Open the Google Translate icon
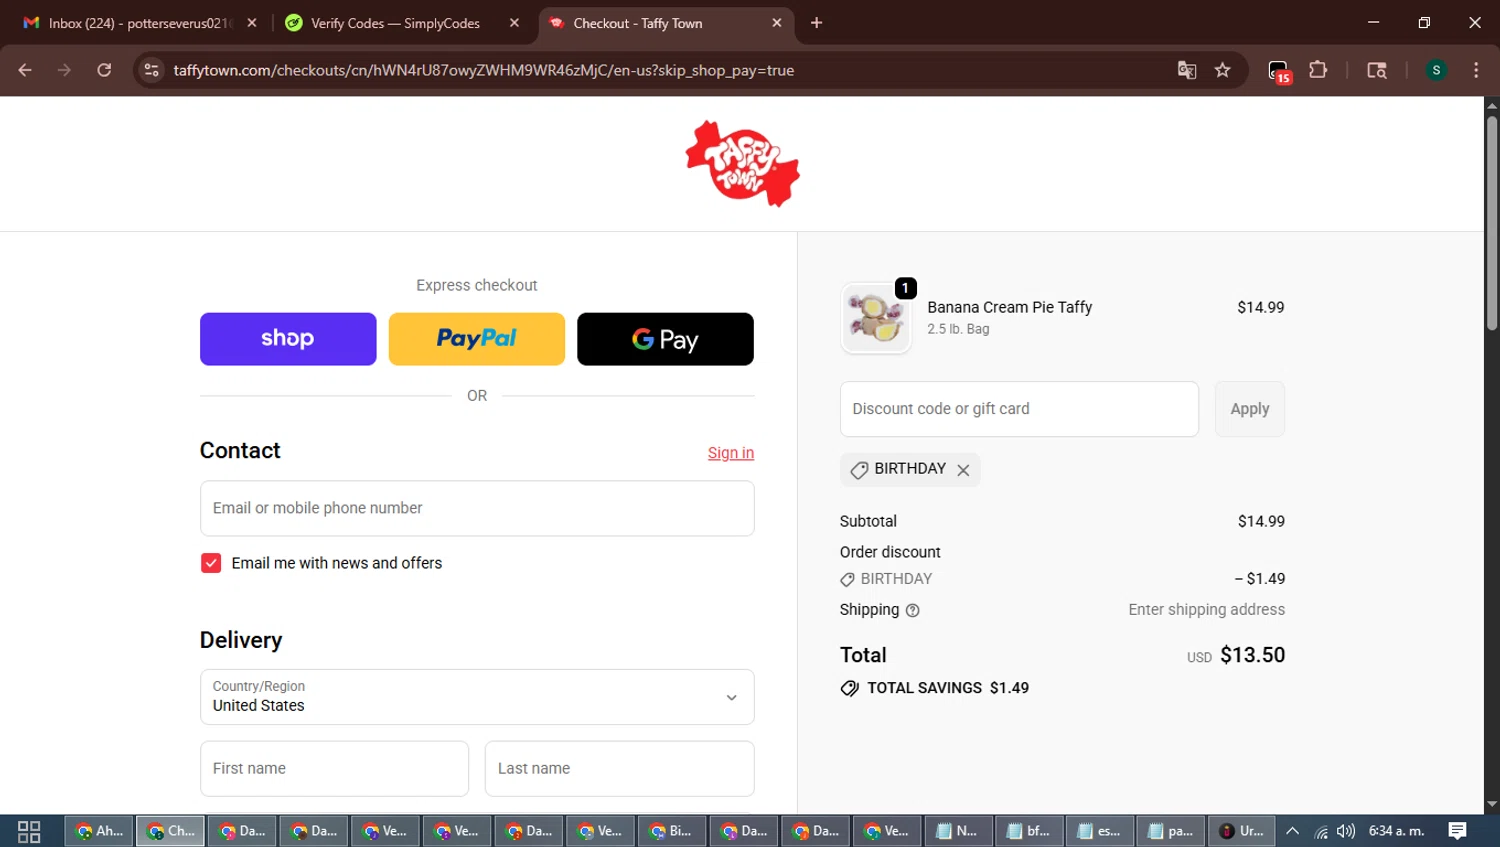The height and width of the screenshot is (847, 1500). click(1187, 70)
